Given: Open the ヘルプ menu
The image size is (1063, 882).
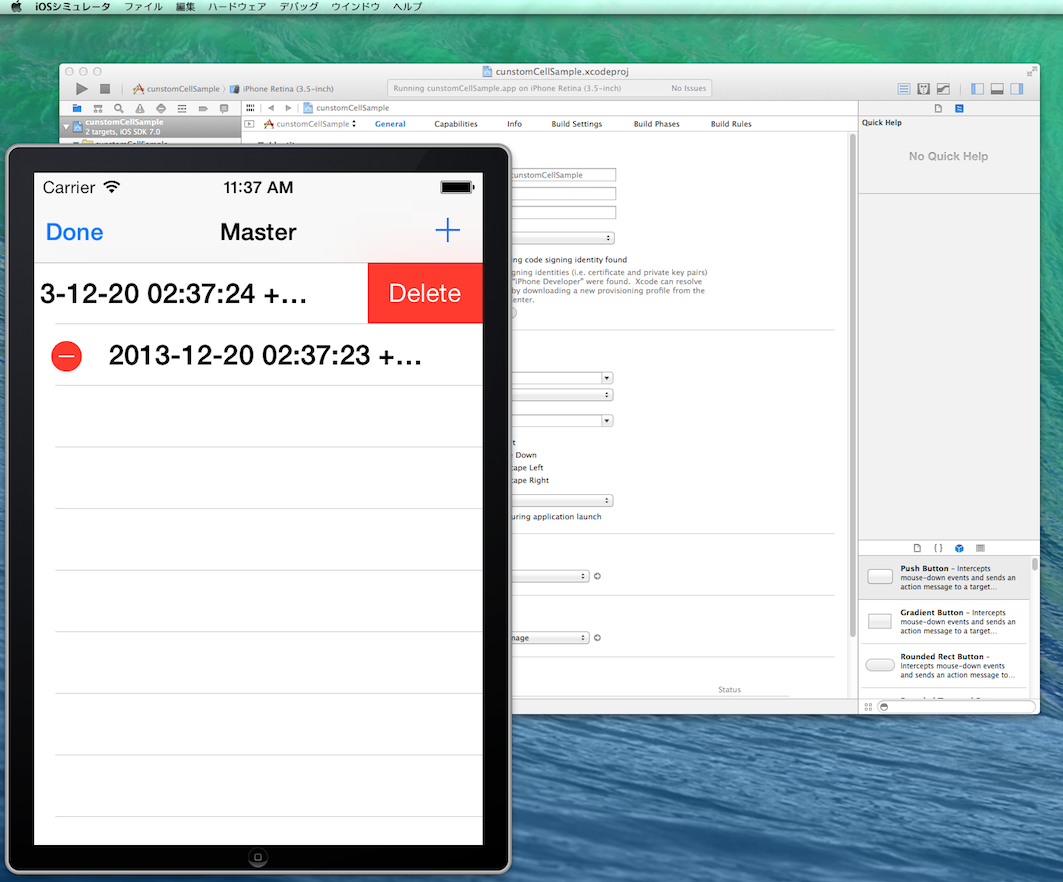Looking at the screenshot, I should click(x=407, y=7).
